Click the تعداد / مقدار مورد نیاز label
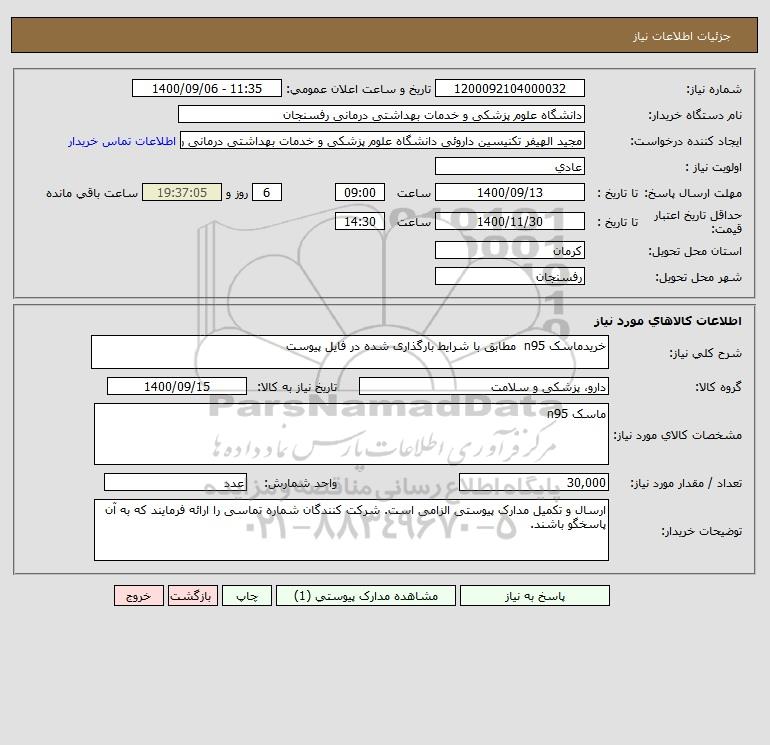 [x=686, y=484]
